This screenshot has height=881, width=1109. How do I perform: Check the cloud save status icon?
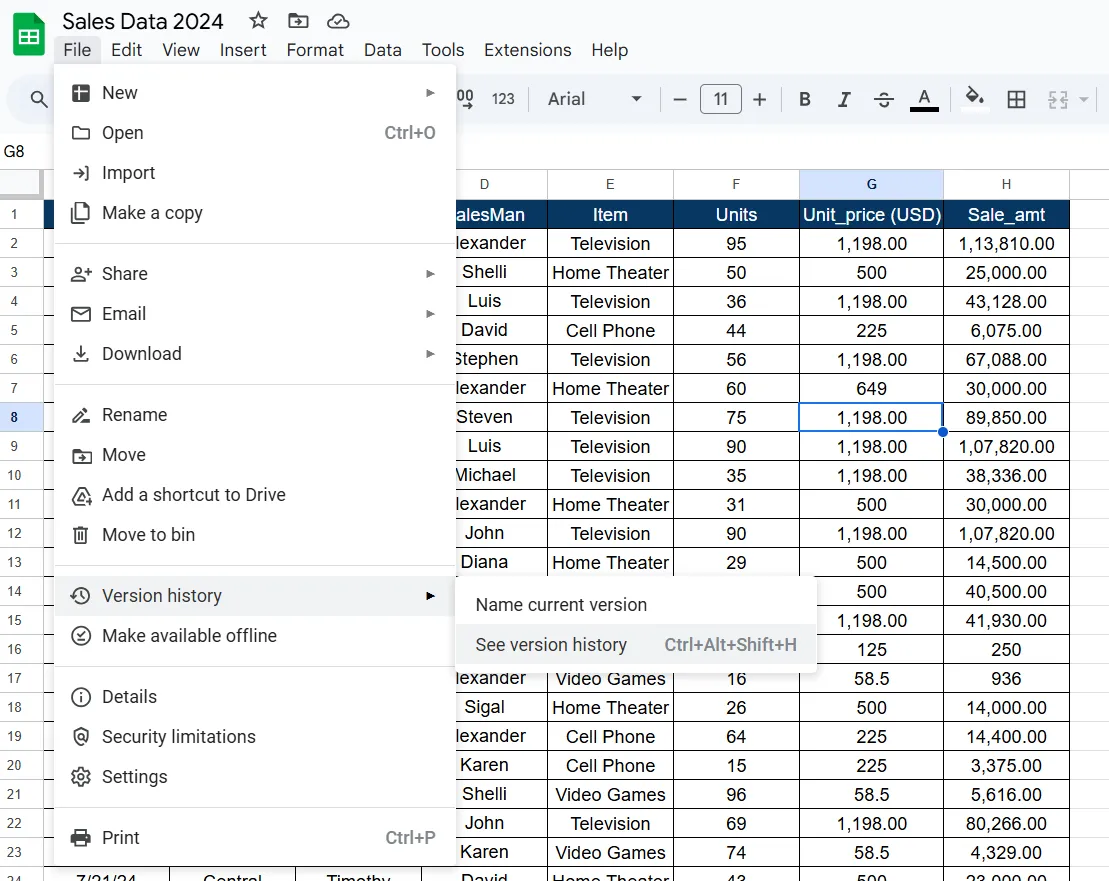[338, 21]
